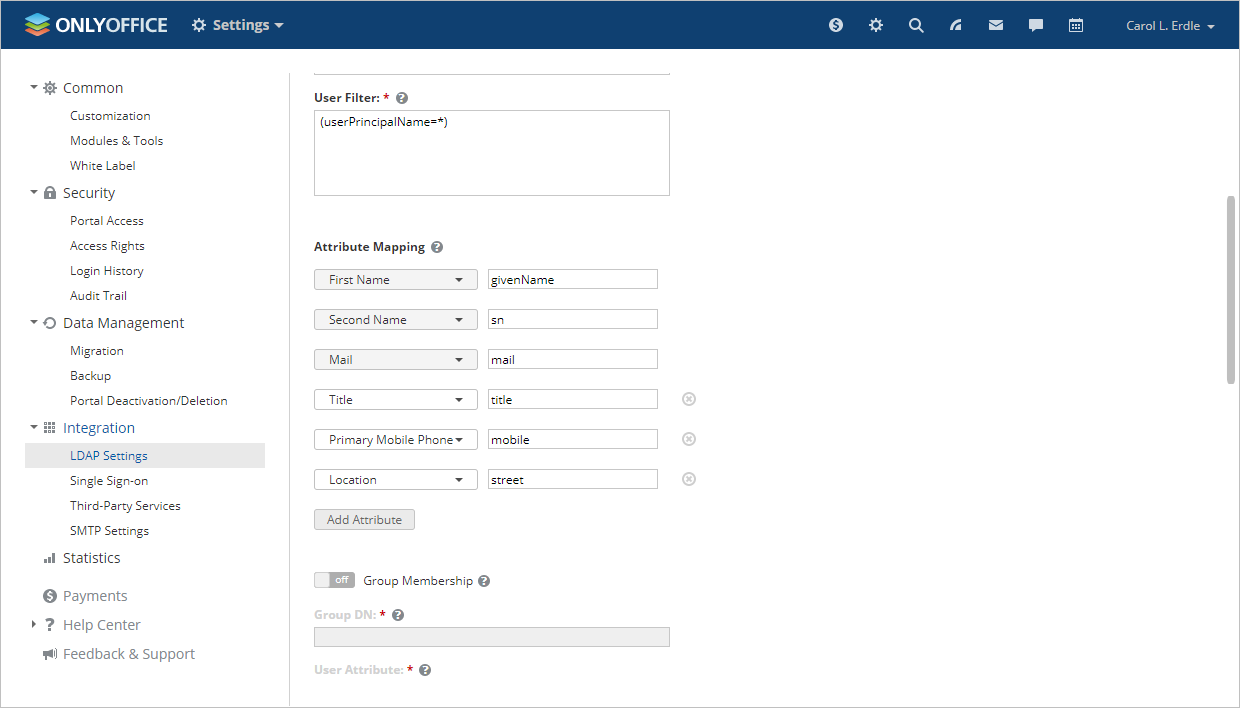
Task: Remove the Title attribute mapping row
Action: (x=688, y=398)
